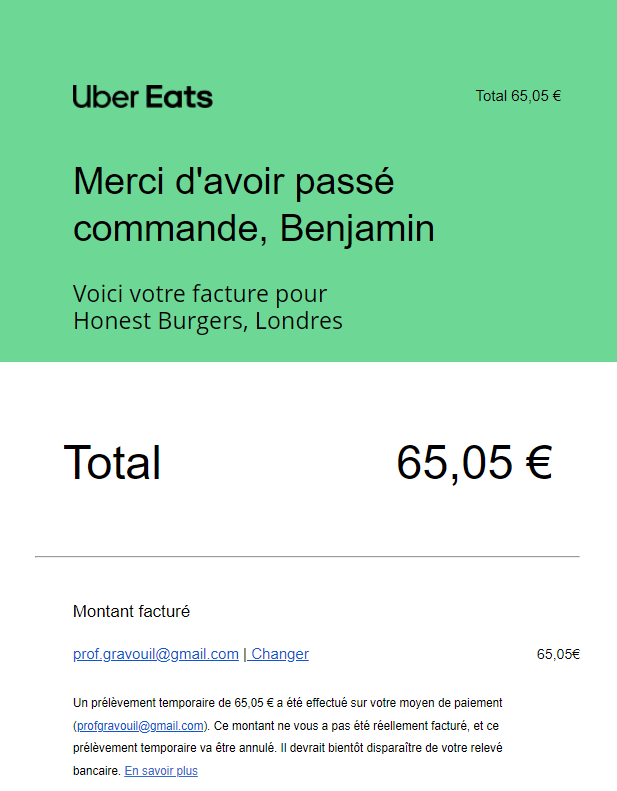
Task: Click the "Merci d'avoir passé" heading line
Action: 234,182
